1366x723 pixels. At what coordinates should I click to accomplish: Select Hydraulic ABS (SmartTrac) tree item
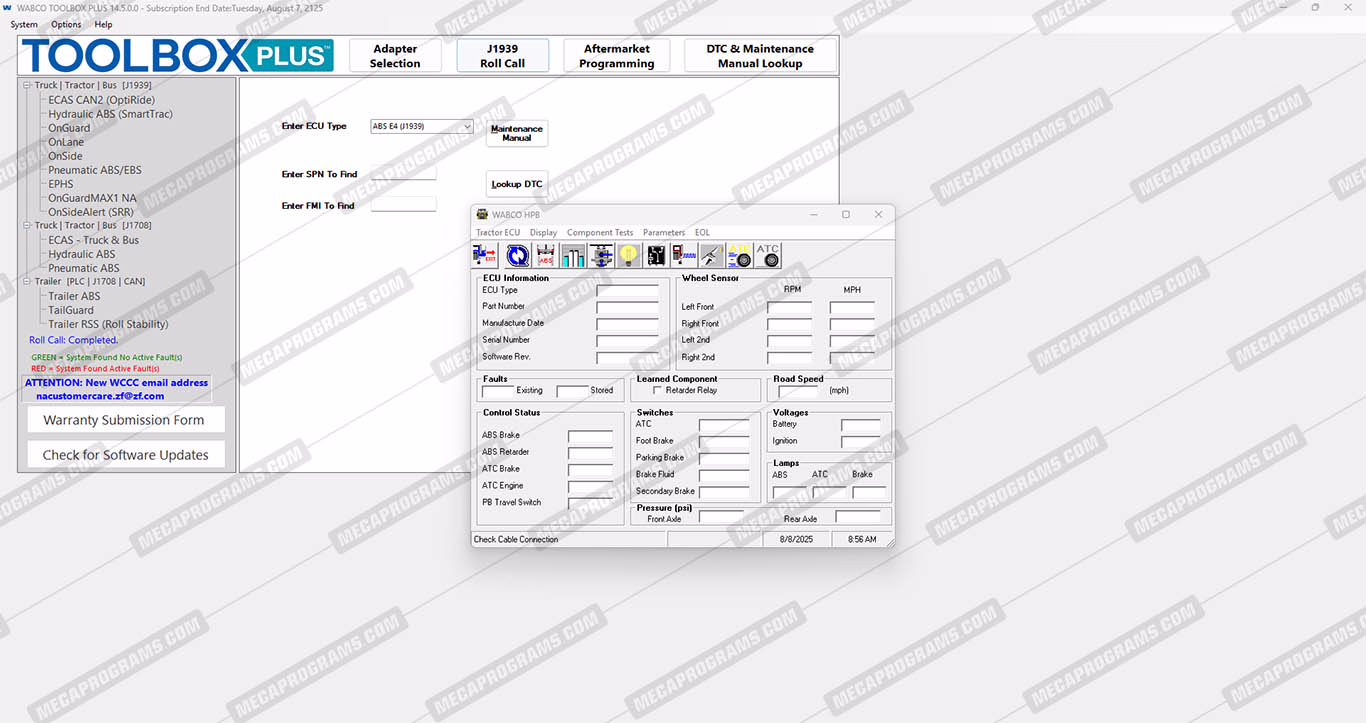point(110,114)
